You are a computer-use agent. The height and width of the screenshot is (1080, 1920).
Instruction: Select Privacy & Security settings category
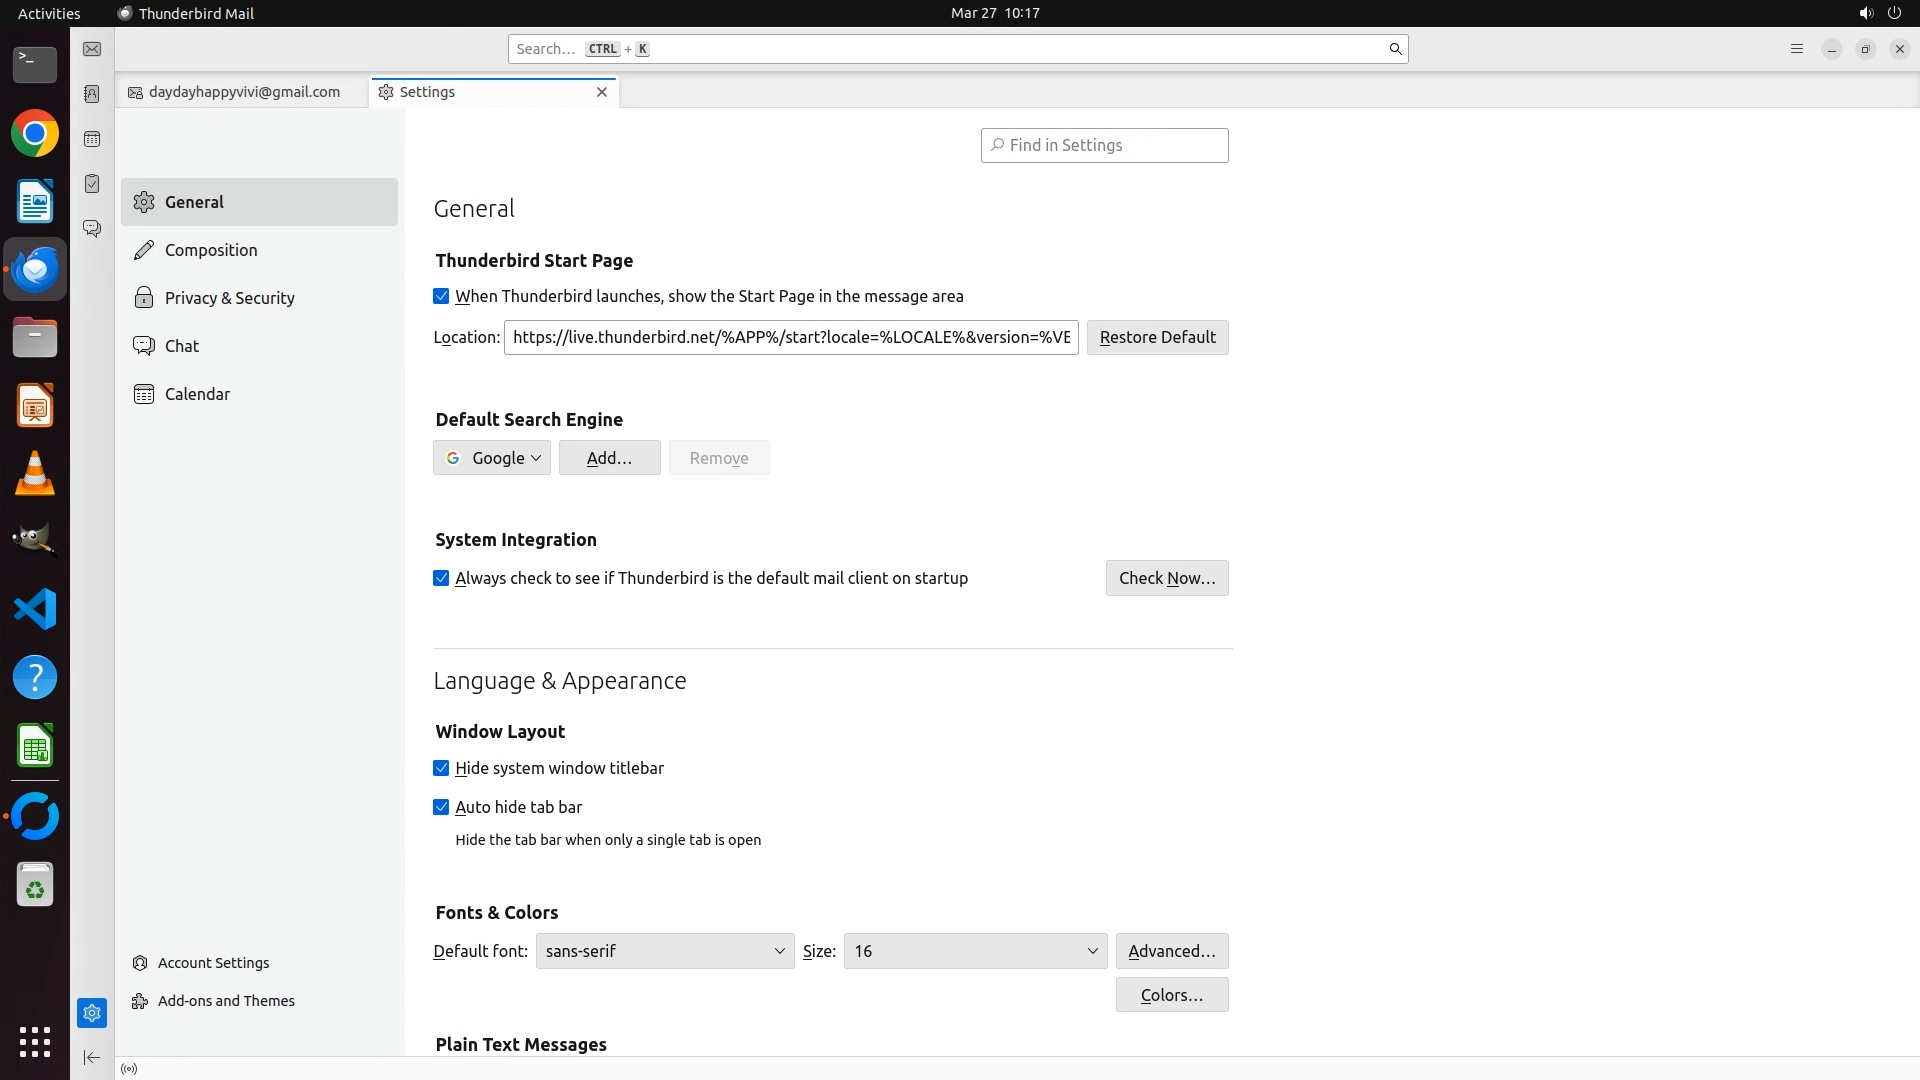229,298
